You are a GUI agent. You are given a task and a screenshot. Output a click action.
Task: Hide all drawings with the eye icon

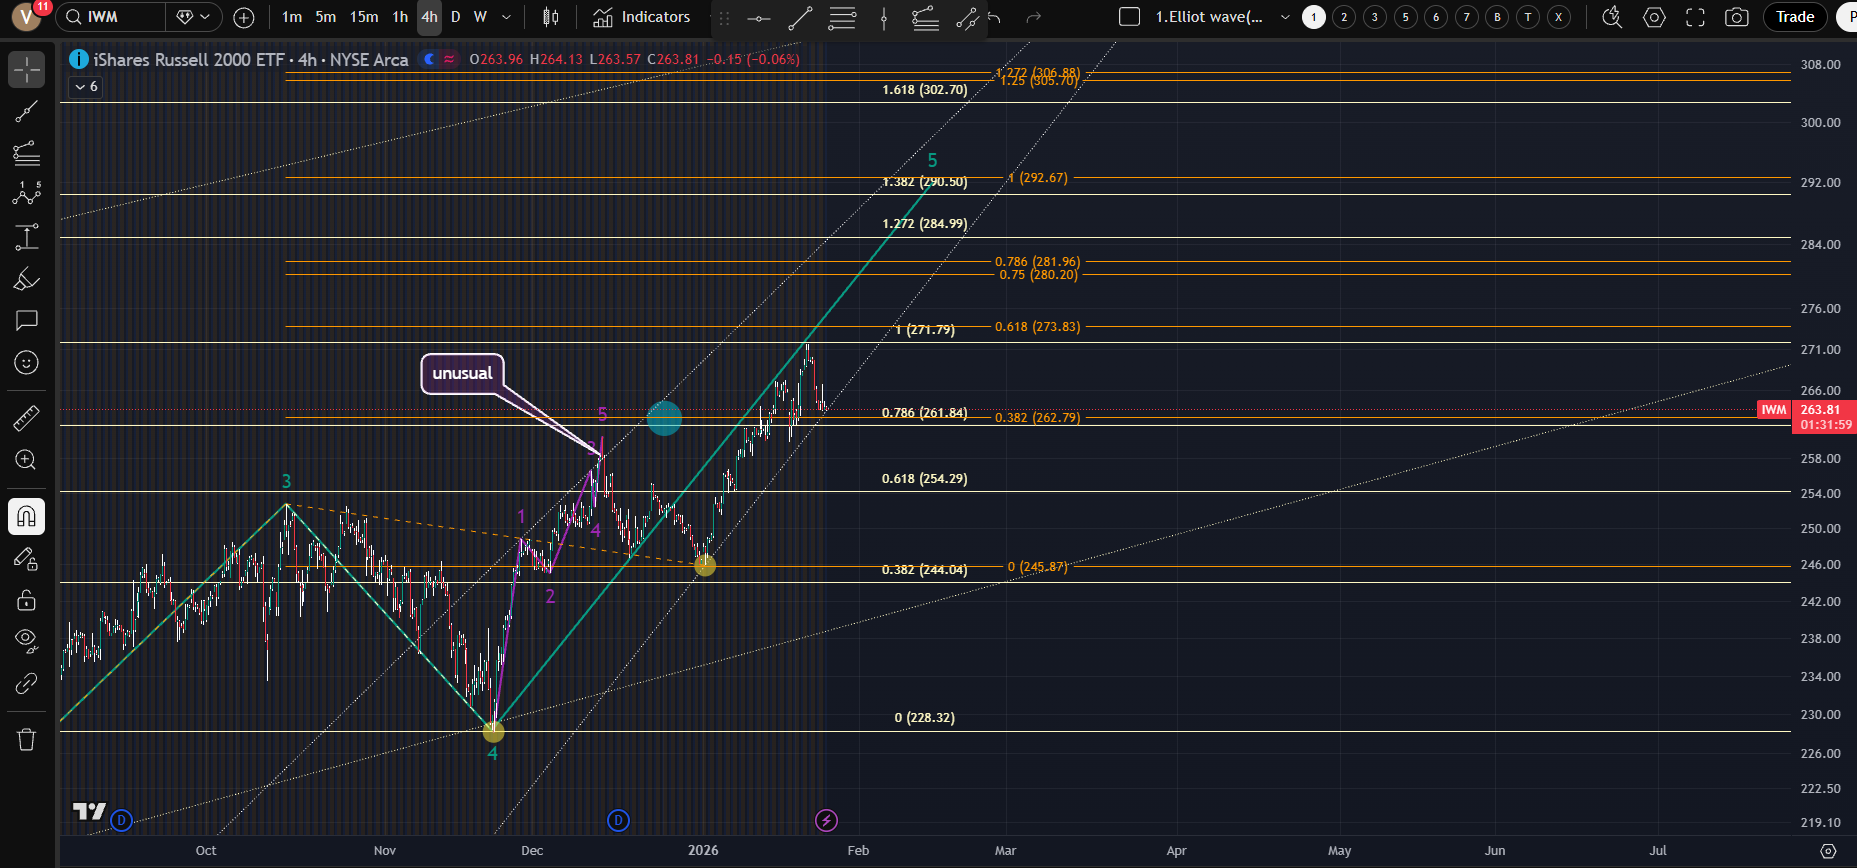coord(27,640)
